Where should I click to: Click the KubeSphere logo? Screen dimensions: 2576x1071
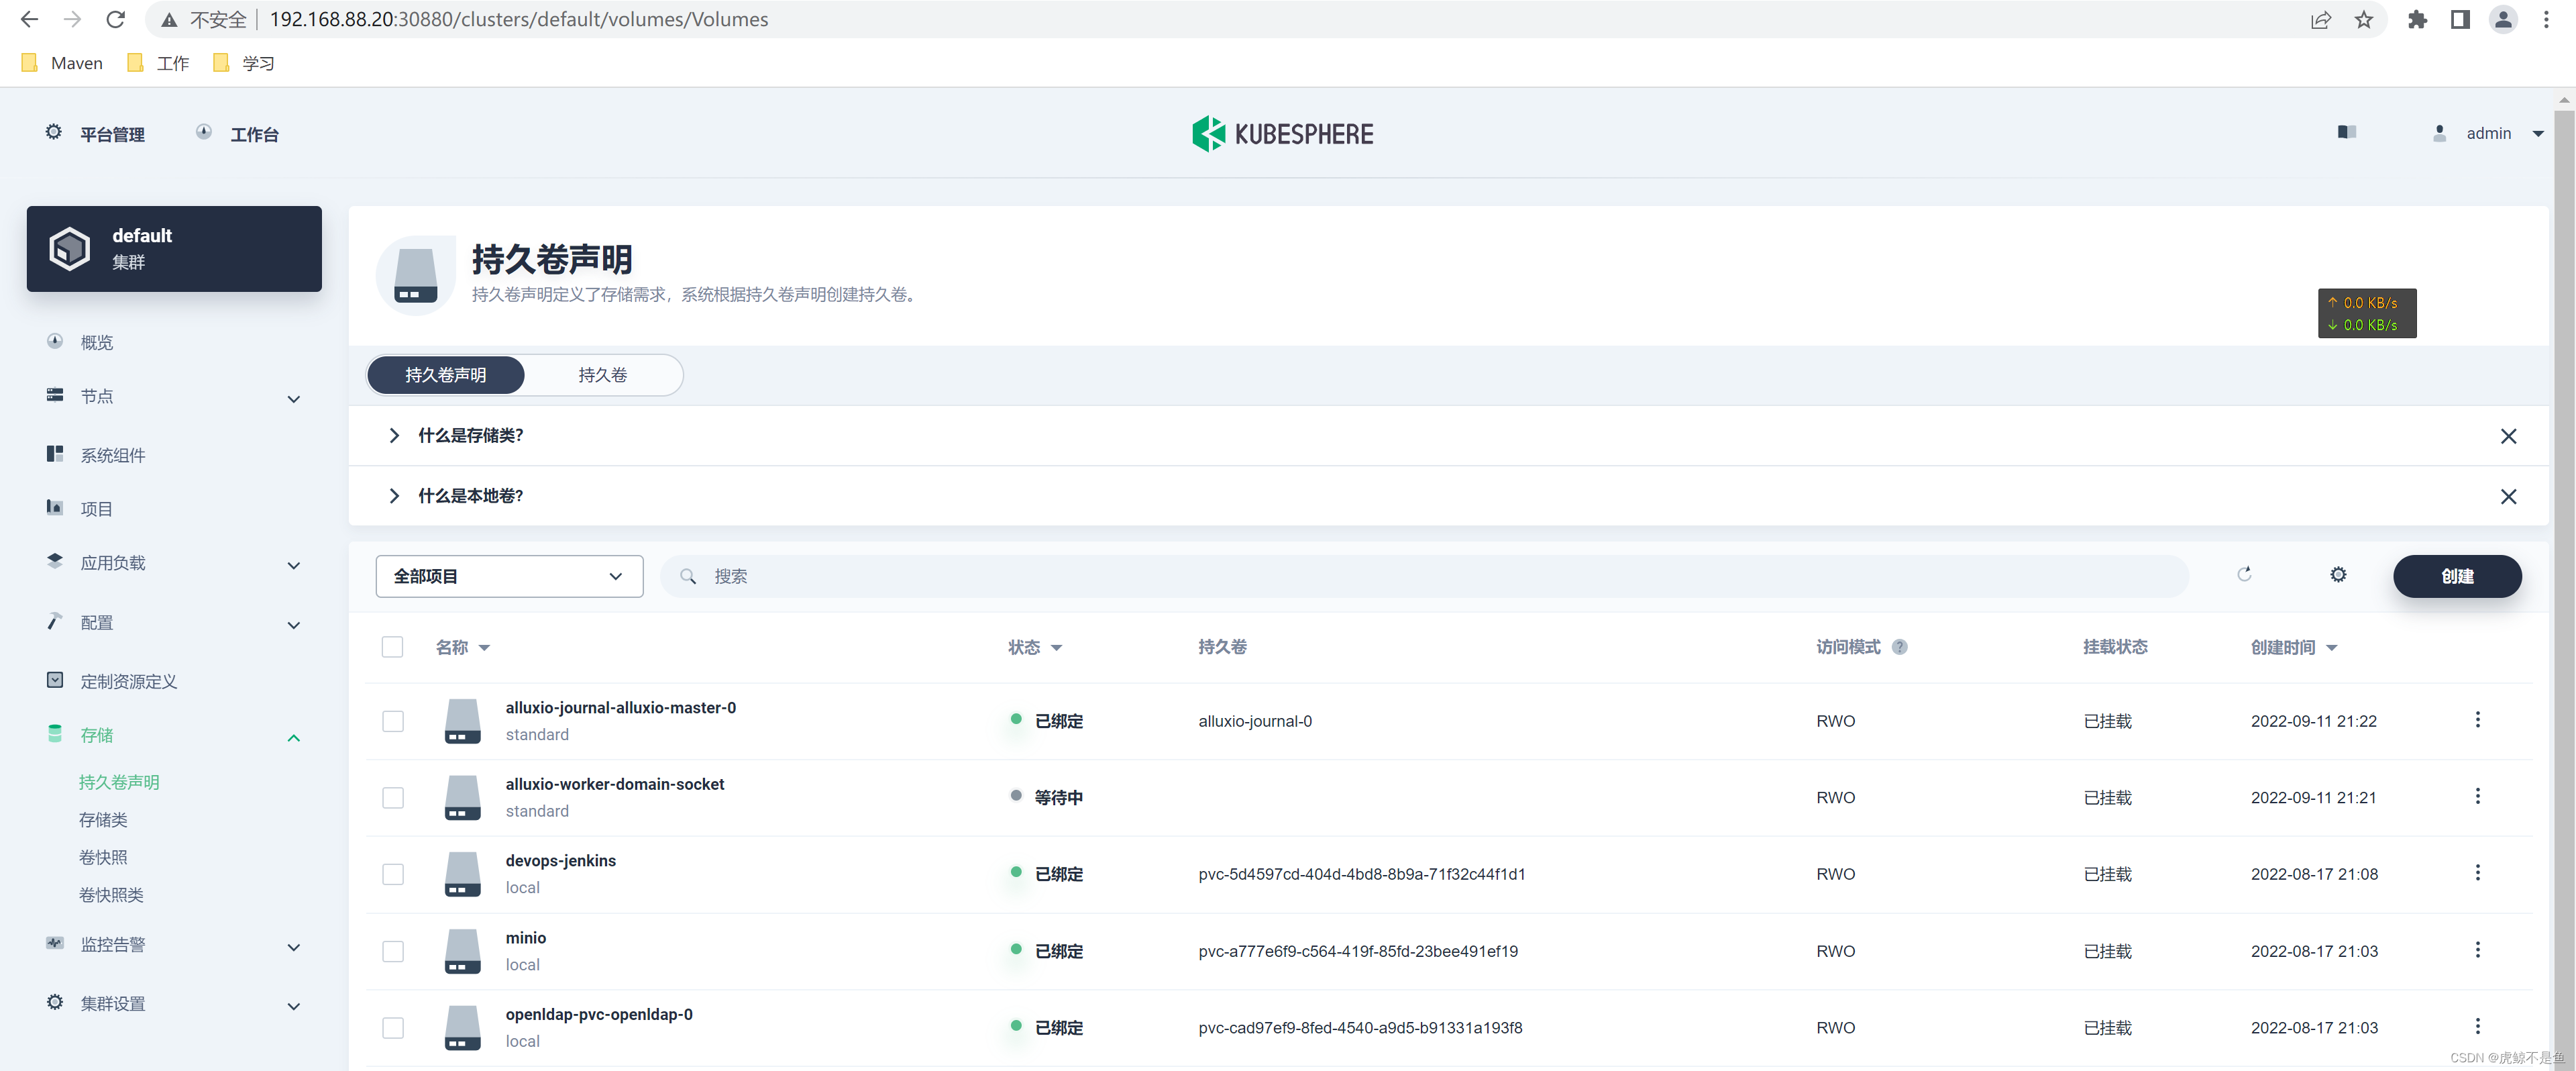pyautogui.click(x=1282, y=133)
